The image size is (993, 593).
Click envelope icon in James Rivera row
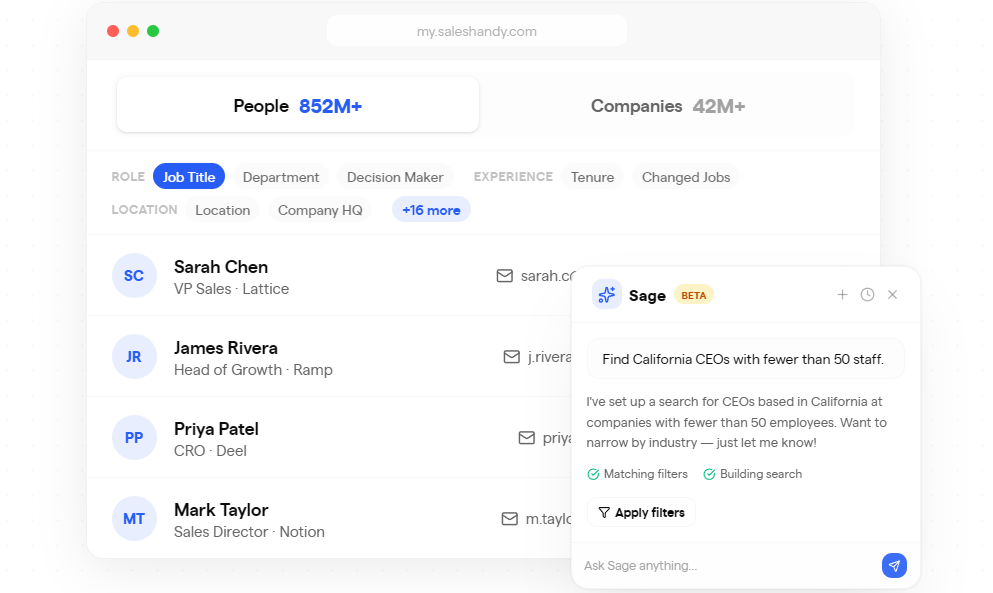coord(512,357)
